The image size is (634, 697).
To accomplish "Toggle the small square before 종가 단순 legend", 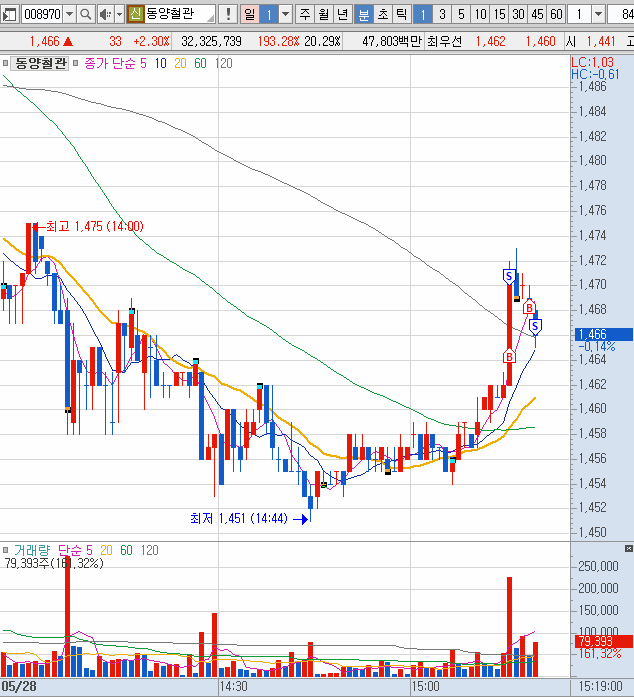I will pos(6,62).
